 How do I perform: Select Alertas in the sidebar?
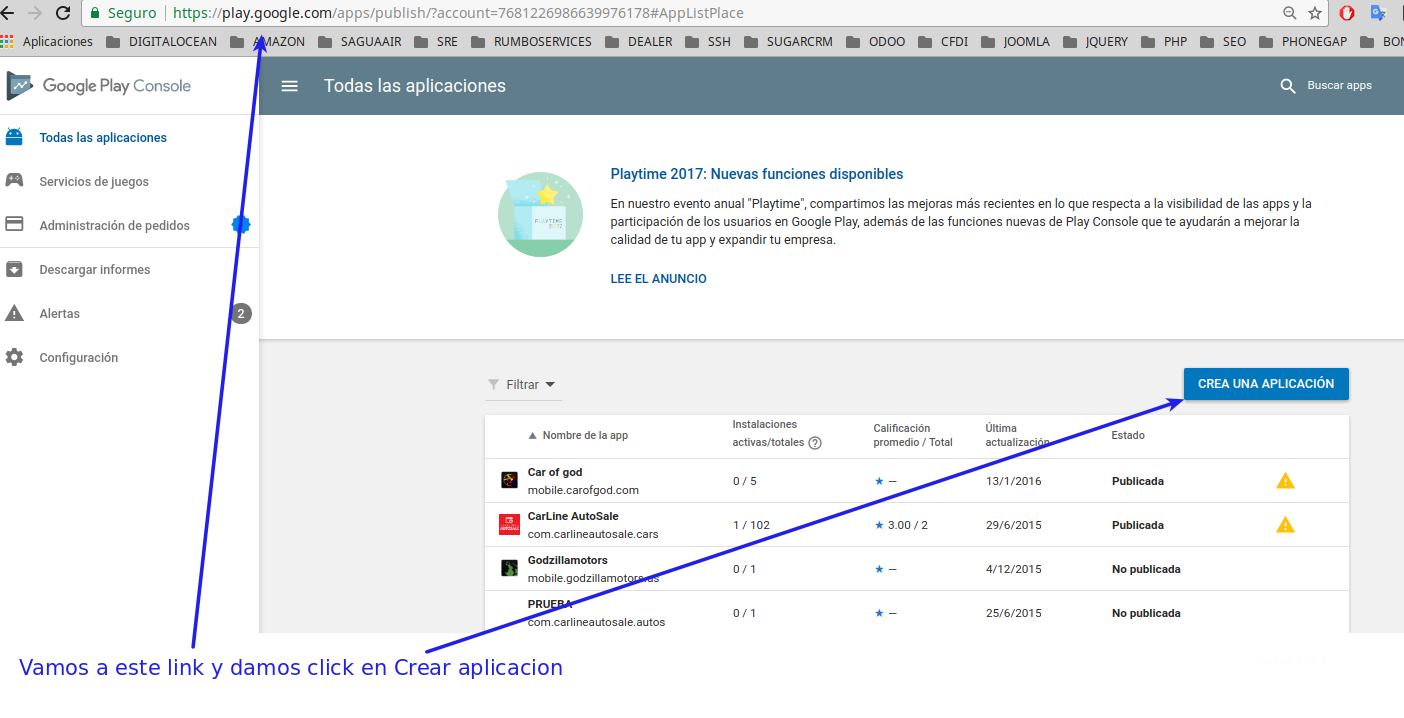point(59,314)
